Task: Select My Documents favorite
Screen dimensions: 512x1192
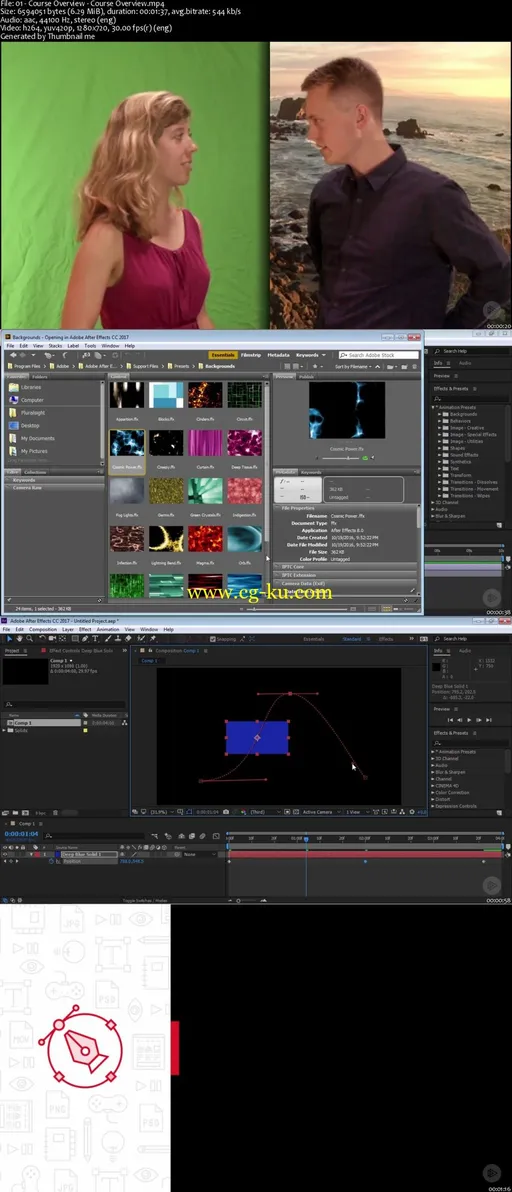Action: tap(37, 439)
